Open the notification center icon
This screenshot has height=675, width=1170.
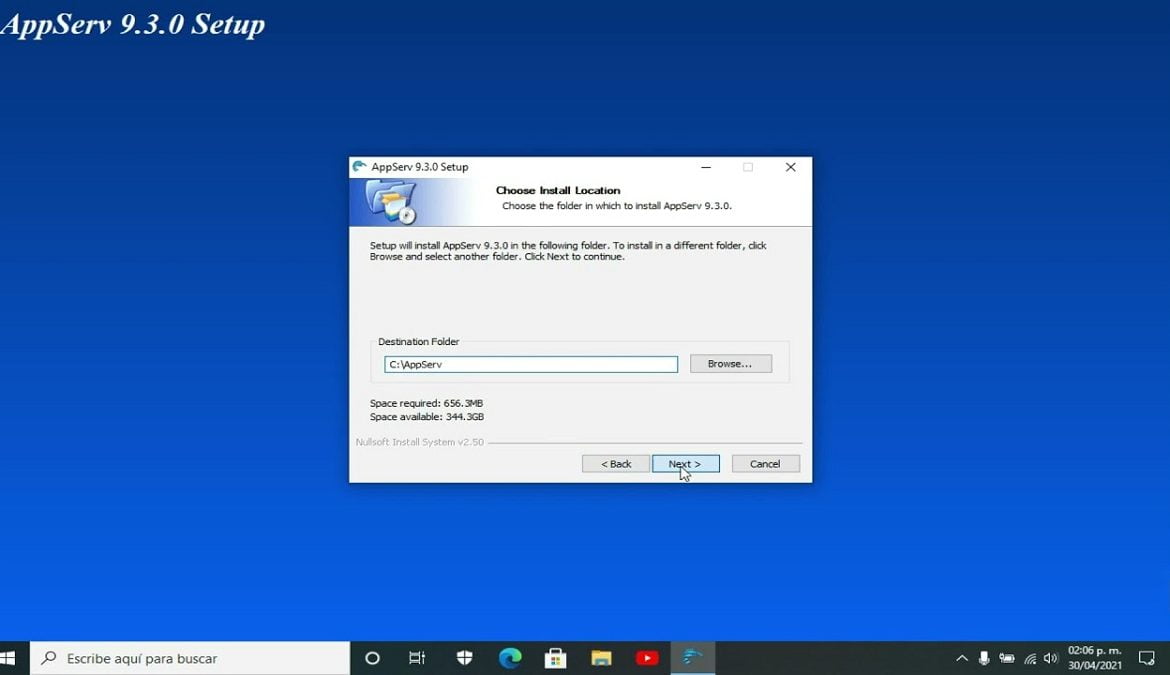tap(1147, 658)
